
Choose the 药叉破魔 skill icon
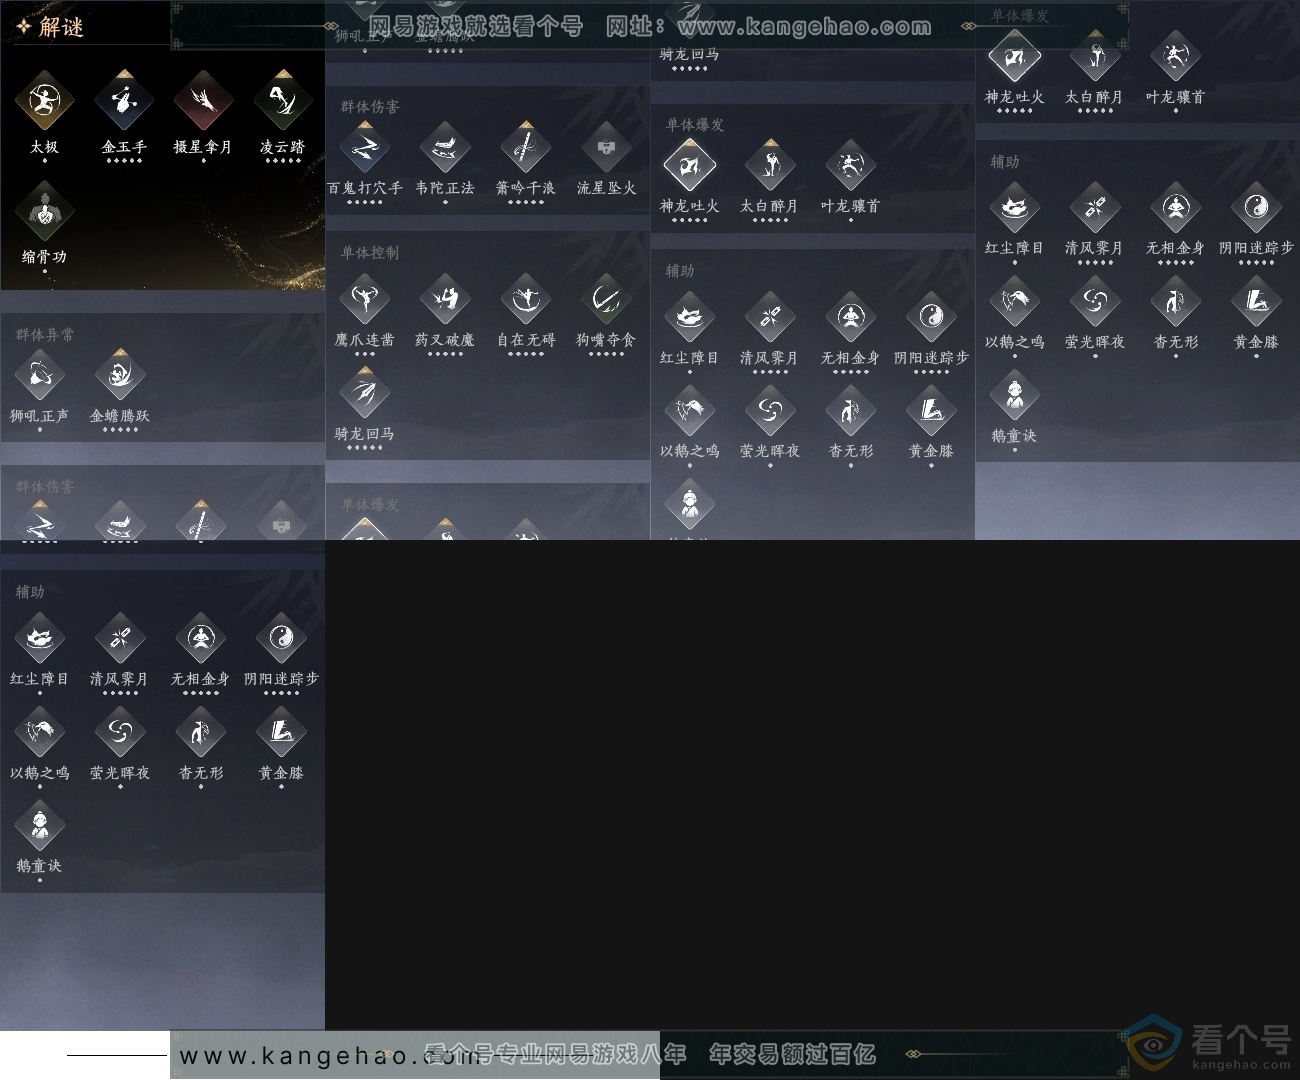(445, 300)
